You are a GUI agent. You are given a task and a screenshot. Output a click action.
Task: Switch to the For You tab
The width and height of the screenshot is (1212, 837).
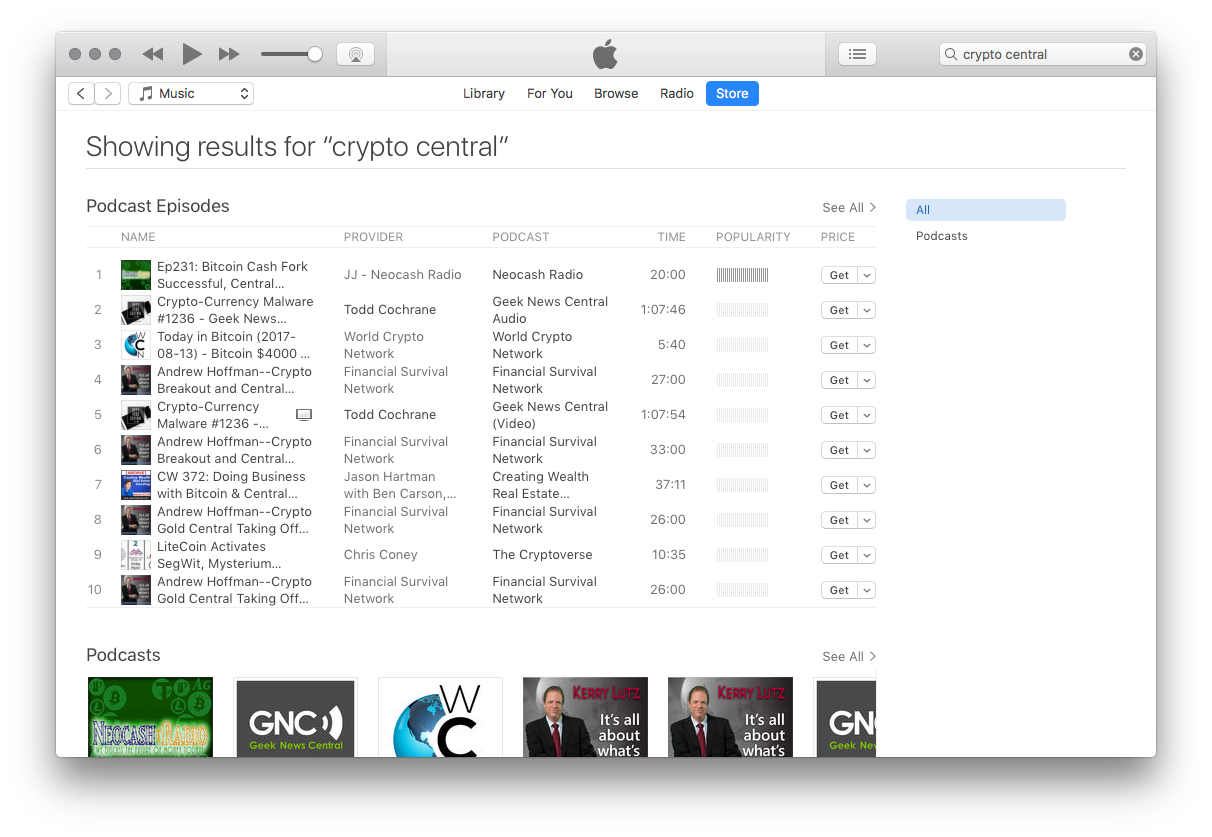(550, 93)
